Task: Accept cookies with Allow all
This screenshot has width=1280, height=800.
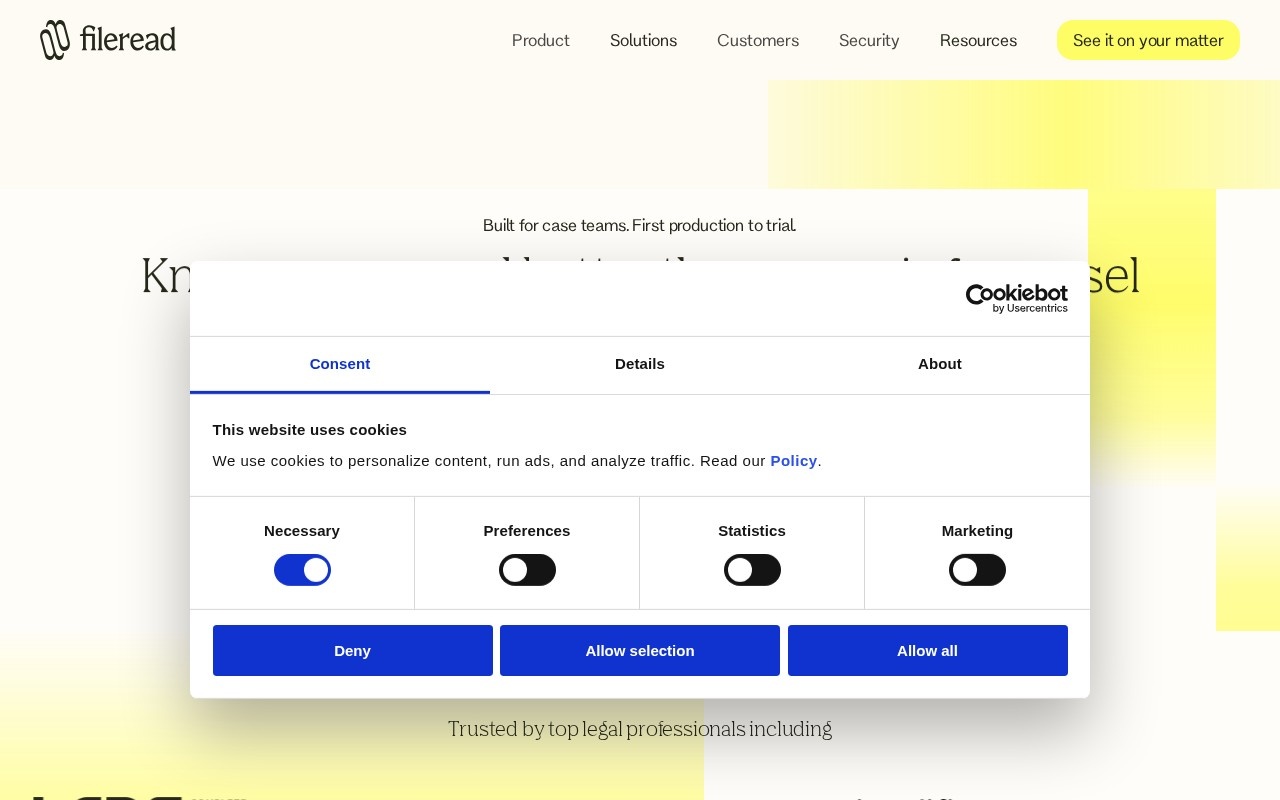Action: [928, 650]
